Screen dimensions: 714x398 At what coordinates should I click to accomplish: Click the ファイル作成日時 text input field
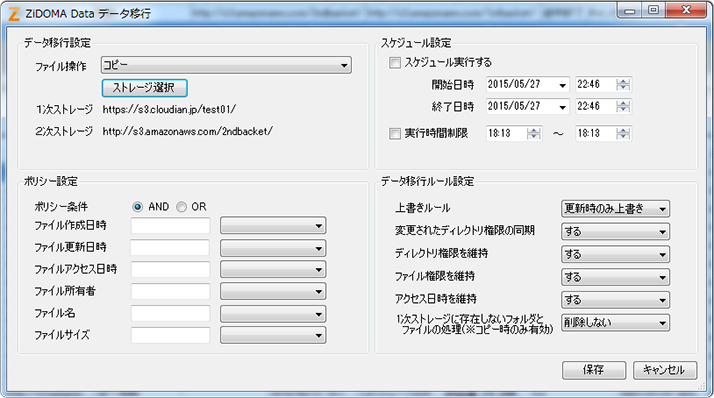[170, 225]
